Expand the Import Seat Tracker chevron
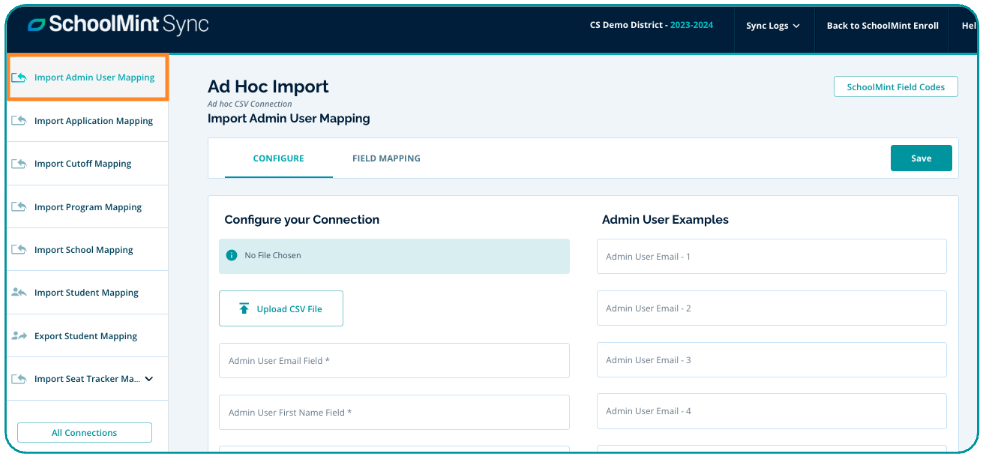This screenshot has width=986, height=457. pos(149,379)
